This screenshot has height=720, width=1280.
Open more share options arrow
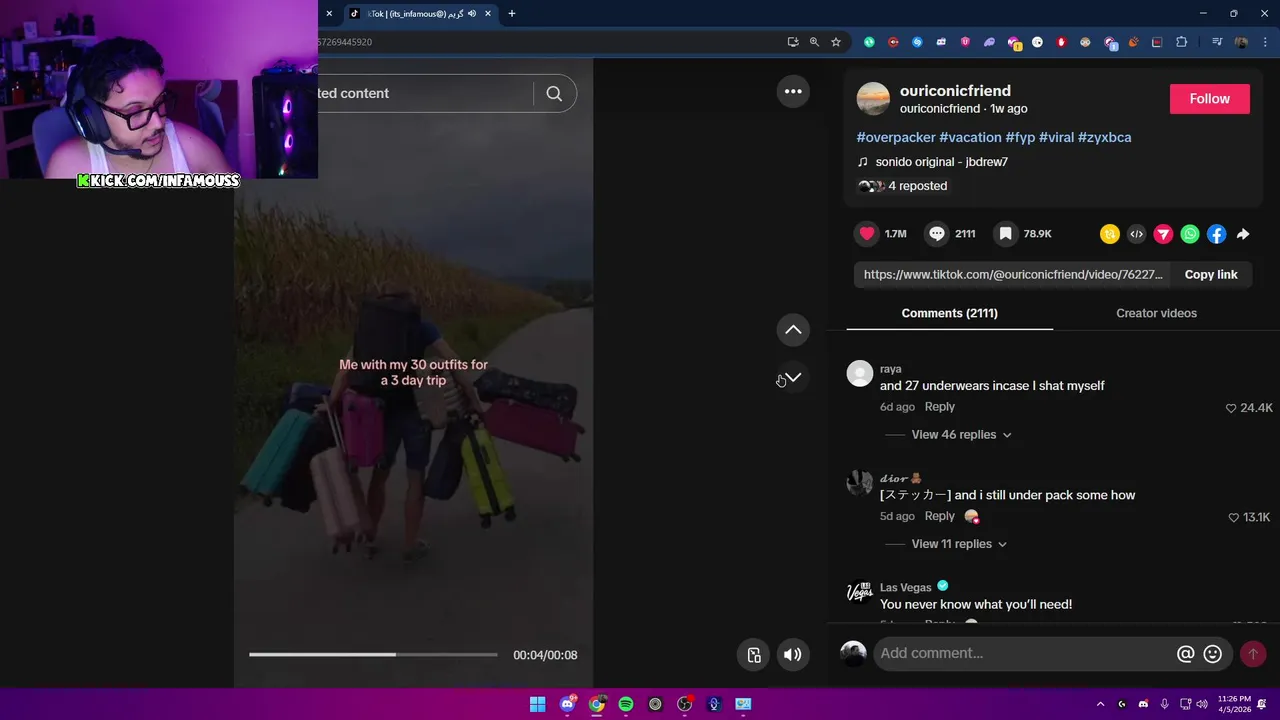click(x=1243, y=234)
